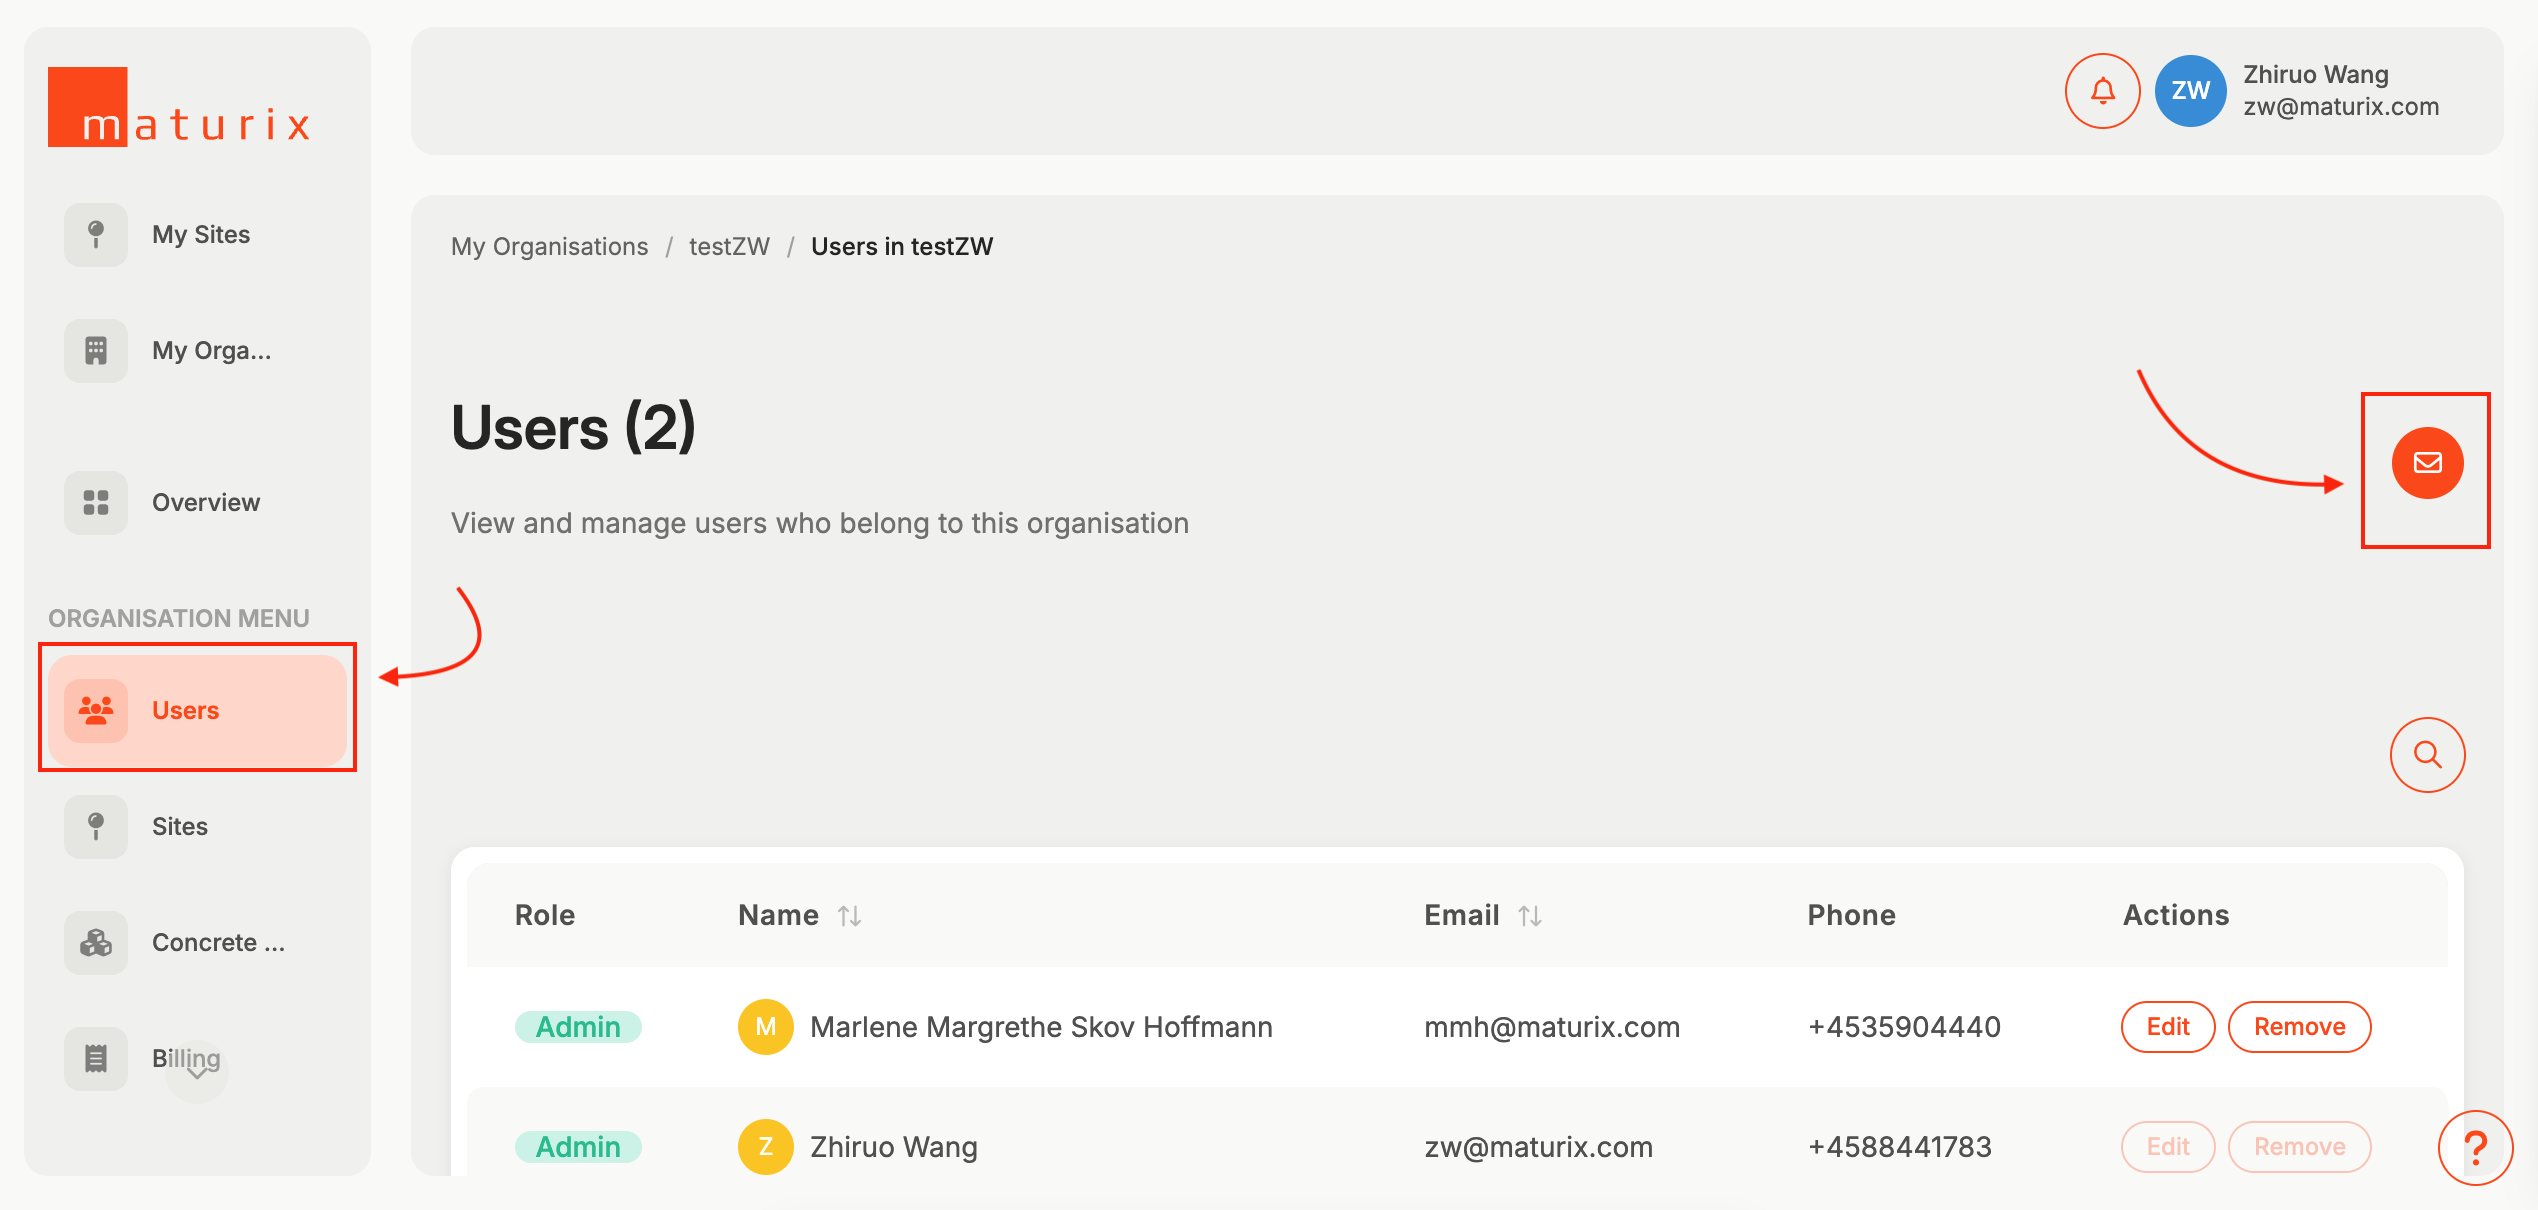Open the user search magnifier icon
The height and width of the screenshot is (1210, 2538).
point(2427,755)
